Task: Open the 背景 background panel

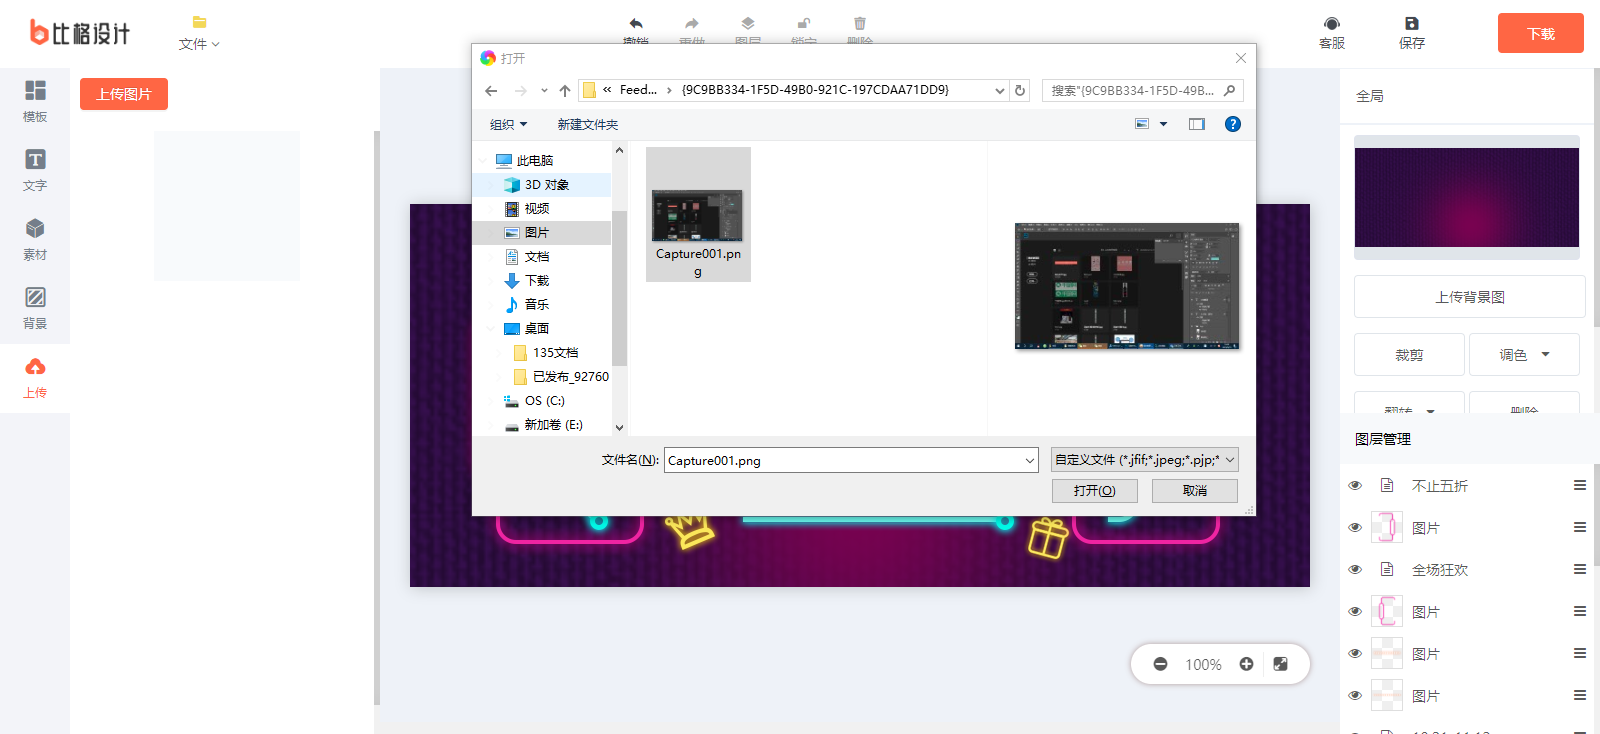Action: point(35,308)
